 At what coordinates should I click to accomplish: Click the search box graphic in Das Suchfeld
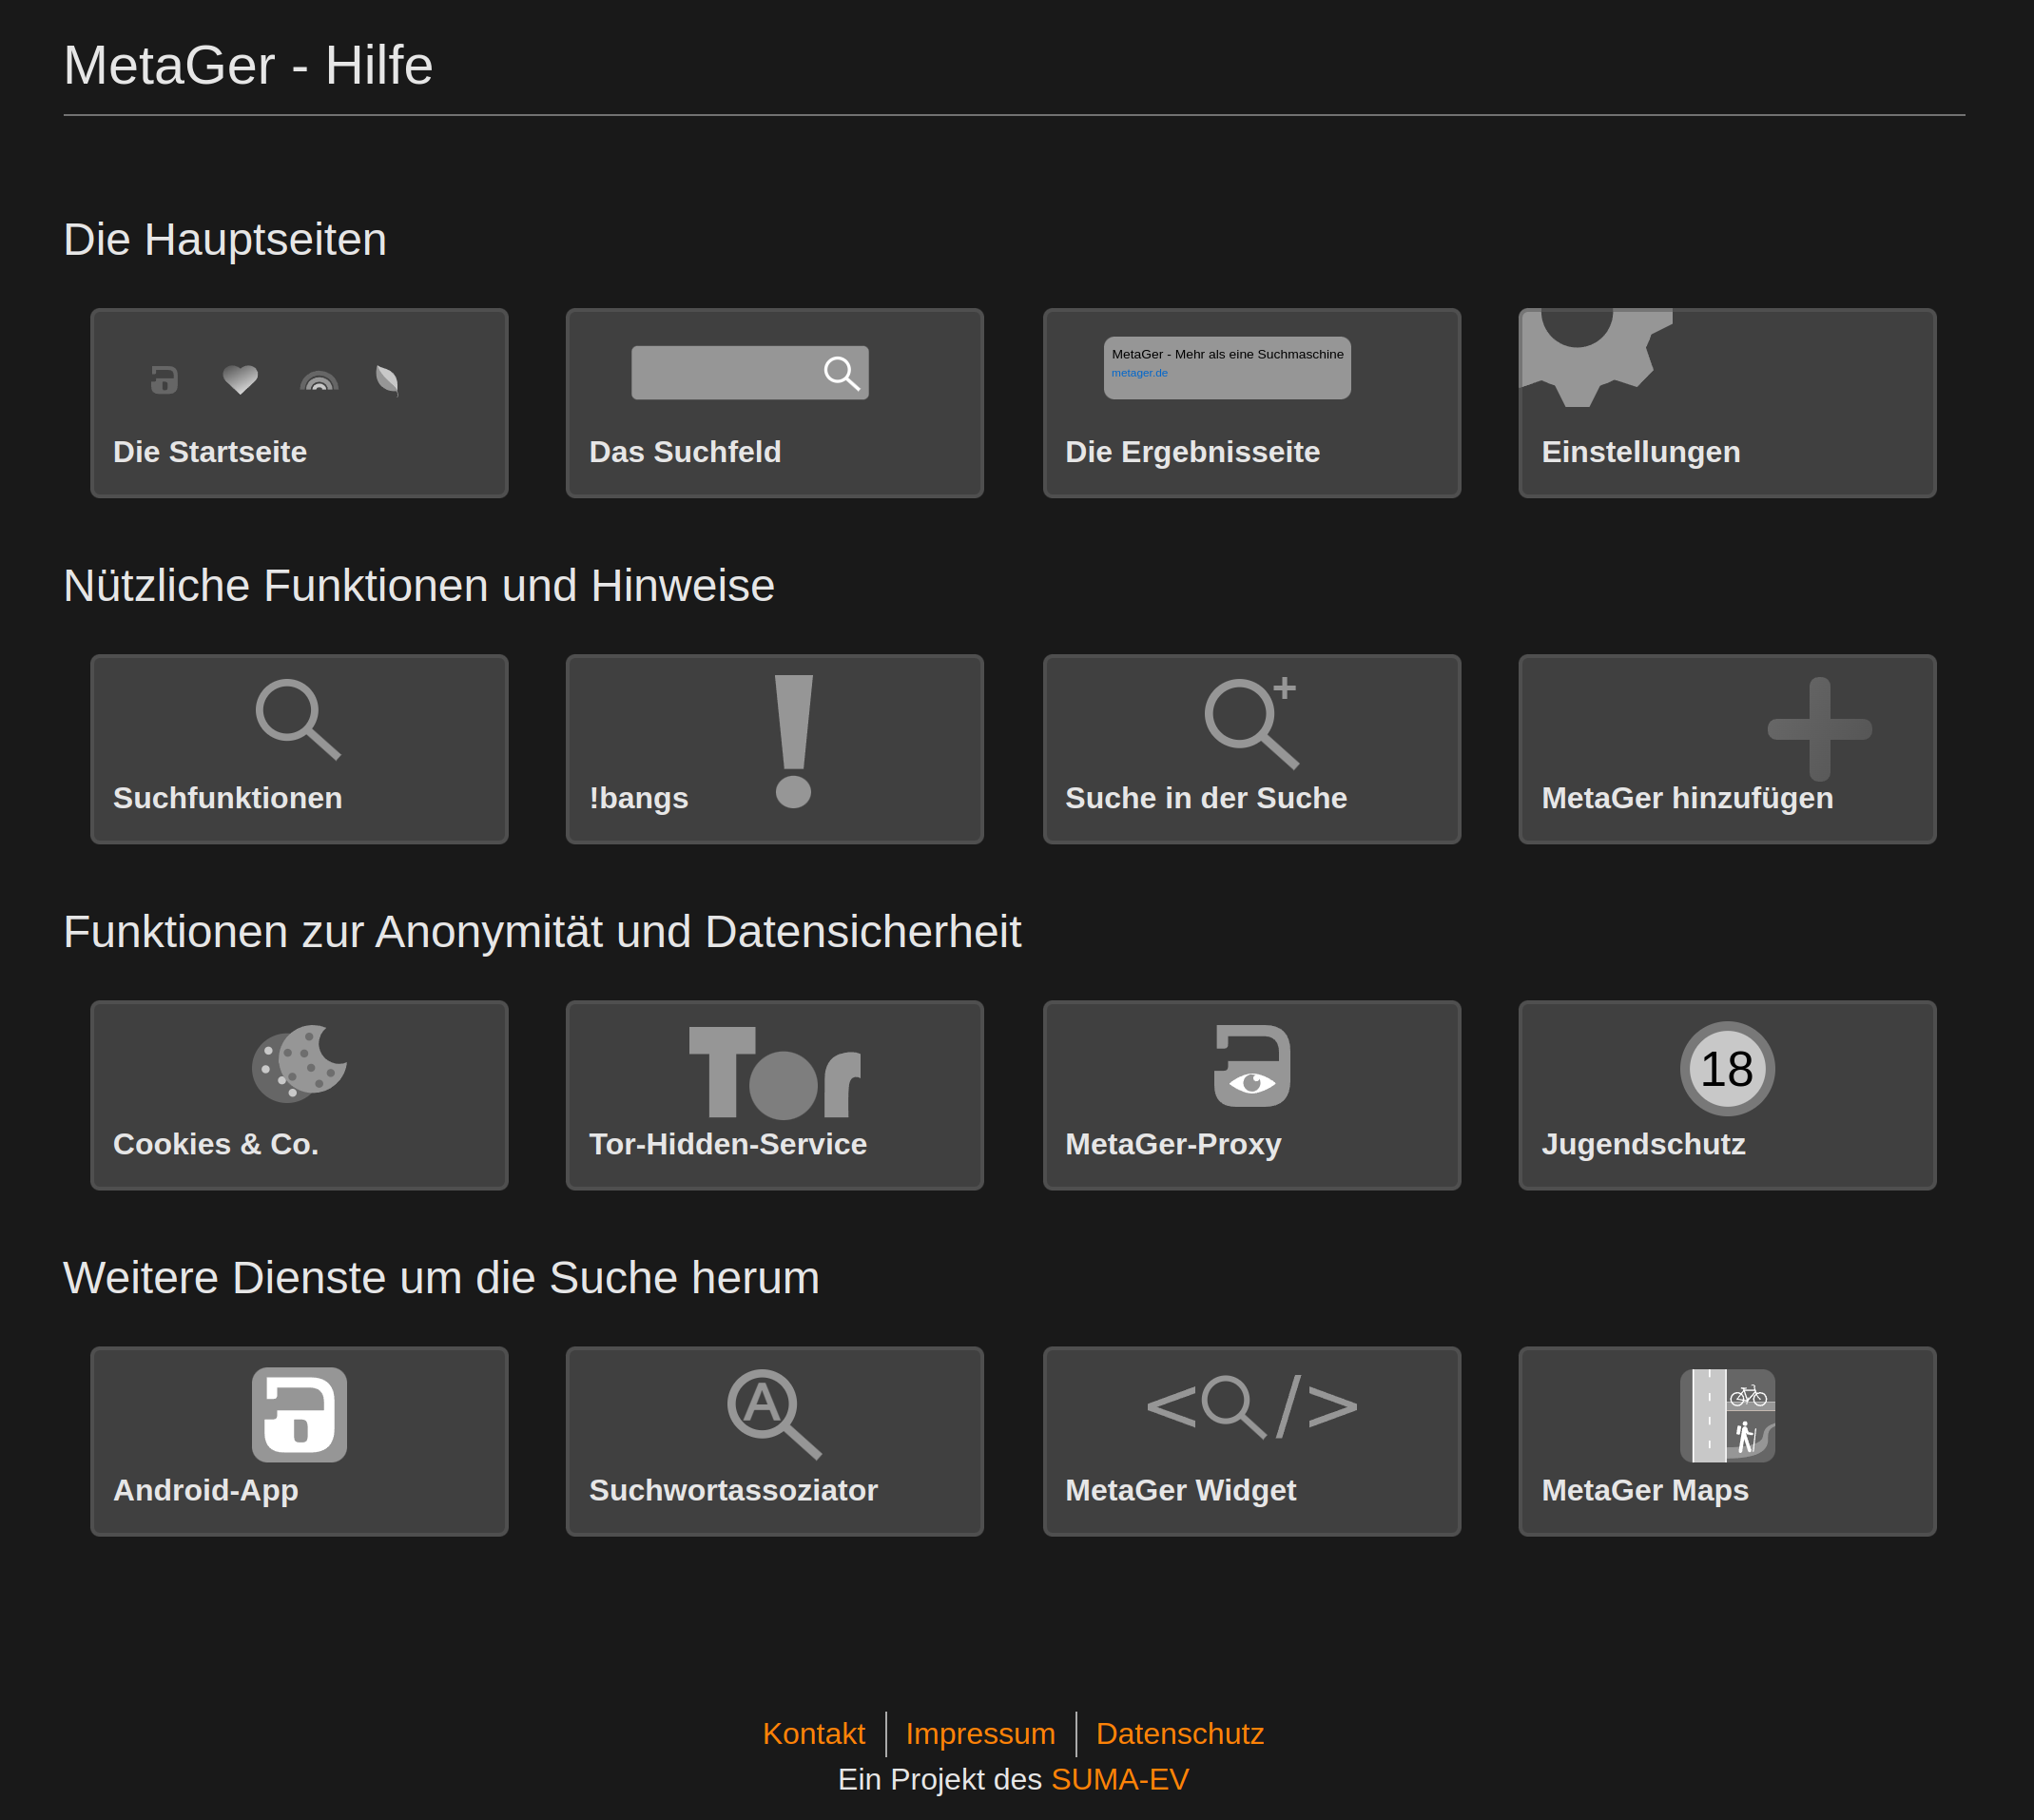[750, 373]
